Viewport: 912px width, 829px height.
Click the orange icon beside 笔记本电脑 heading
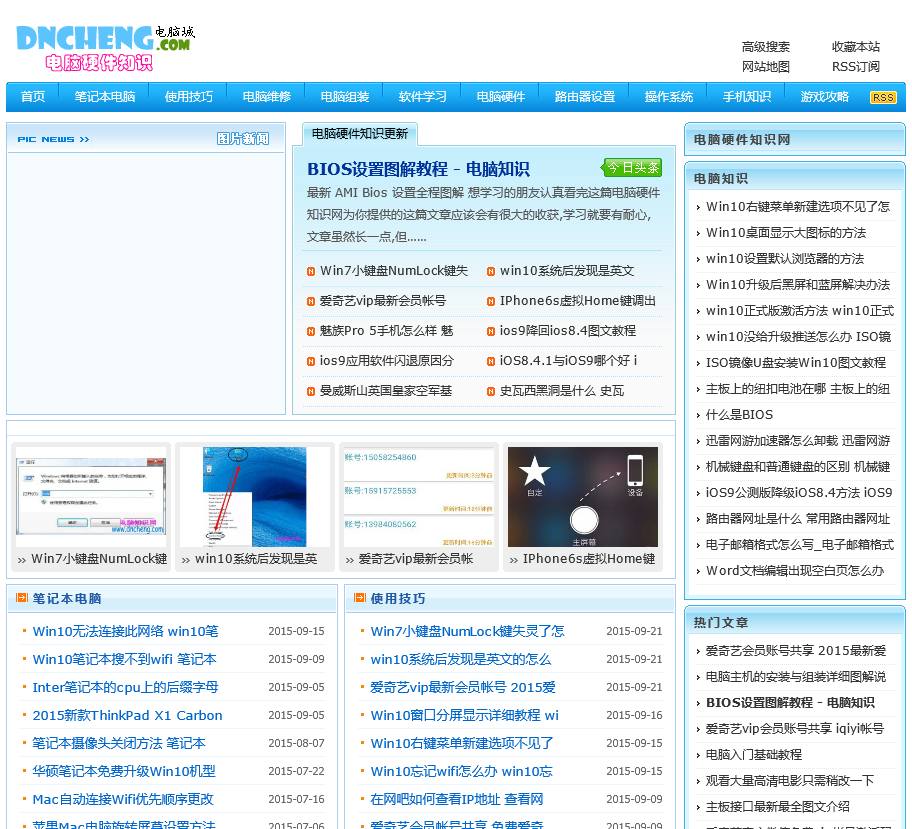(x=21, y=598)
